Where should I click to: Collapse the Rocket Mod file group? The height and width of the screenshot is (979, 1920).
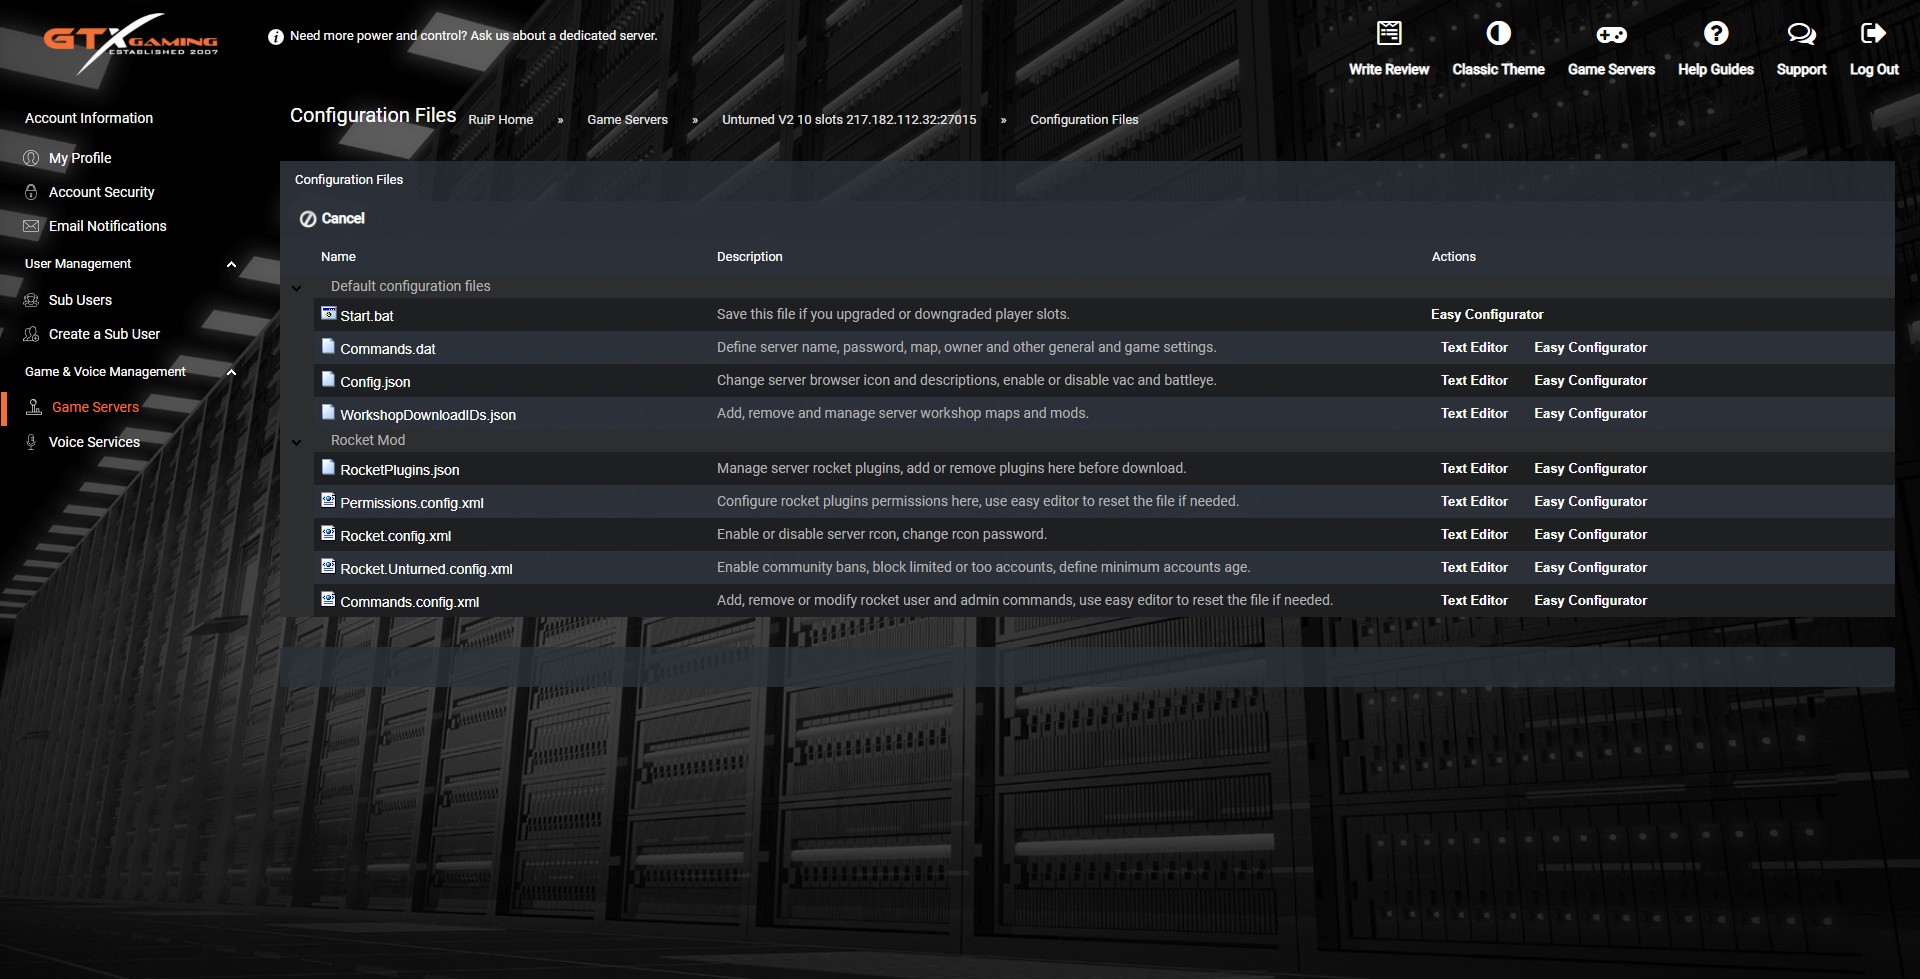click(x=297, y=442)
